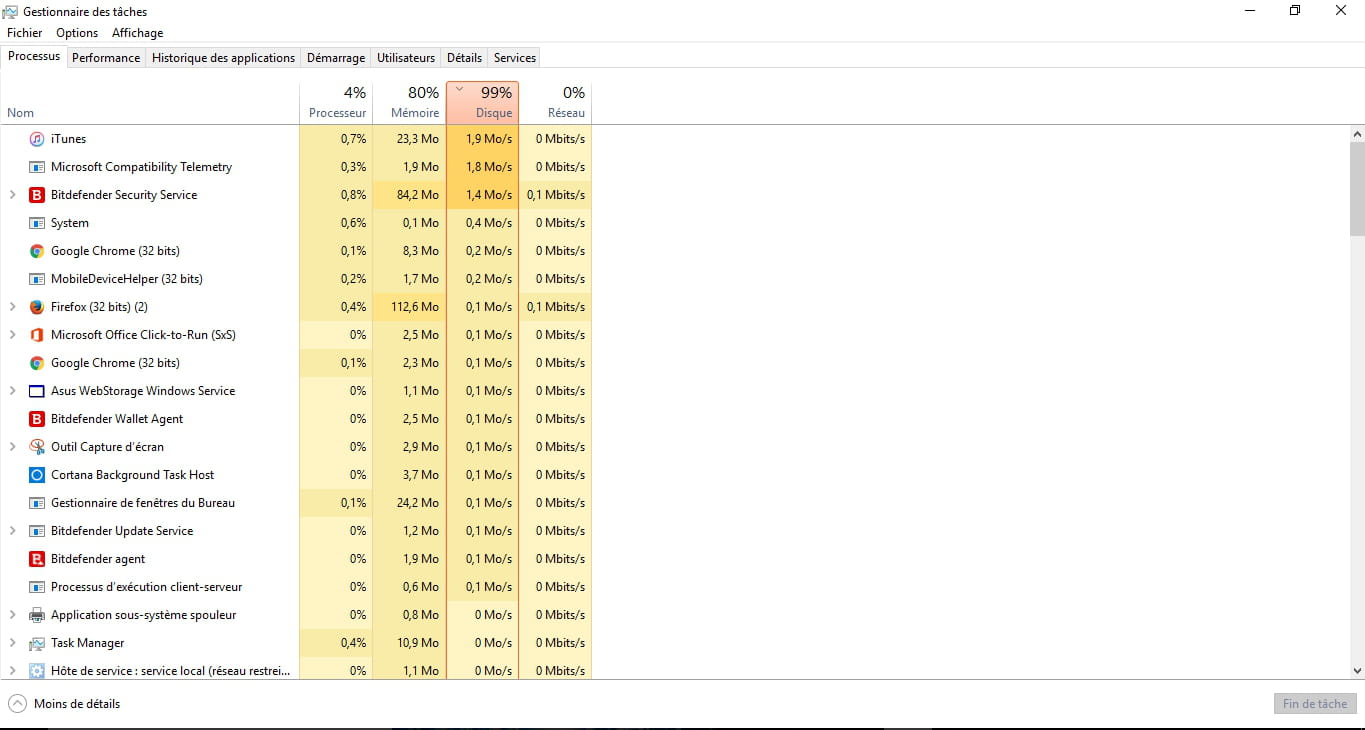This screenshot has width=1365, height=730.
Task: Click the Bitdefender Wallet Agent icon
Action: coord(37,419)
